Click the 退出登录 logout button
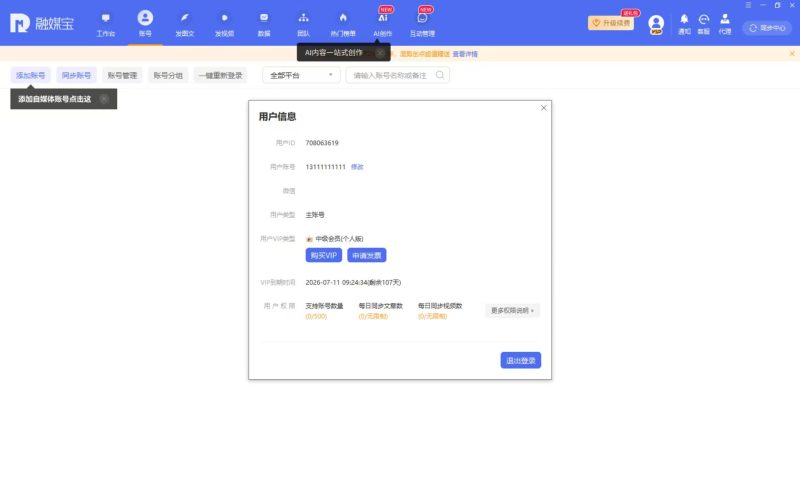 point(520,361)
